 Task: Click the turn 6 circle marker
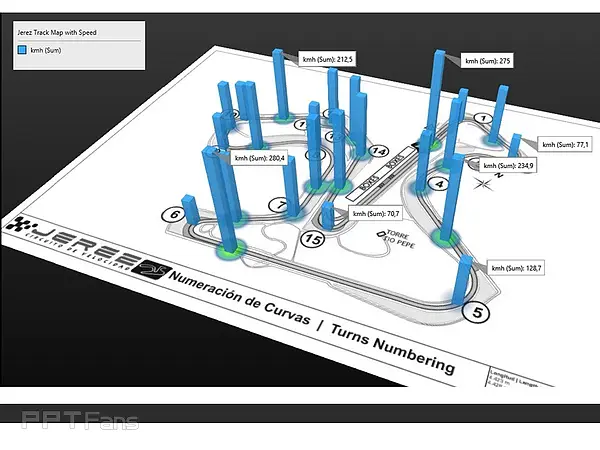point(174,214)
